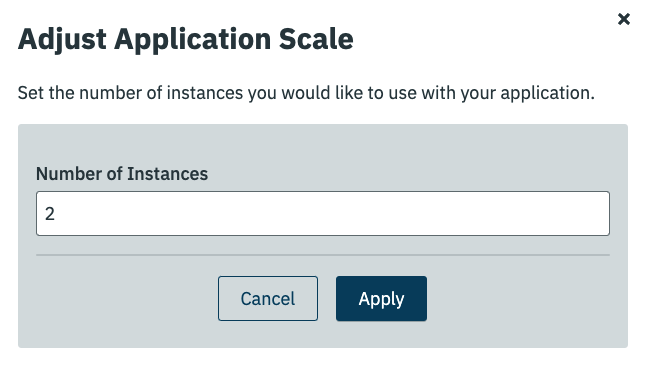The image size is (647, 366).
Task: Click inside the instances text box
Action: click(x=323, y=213)
